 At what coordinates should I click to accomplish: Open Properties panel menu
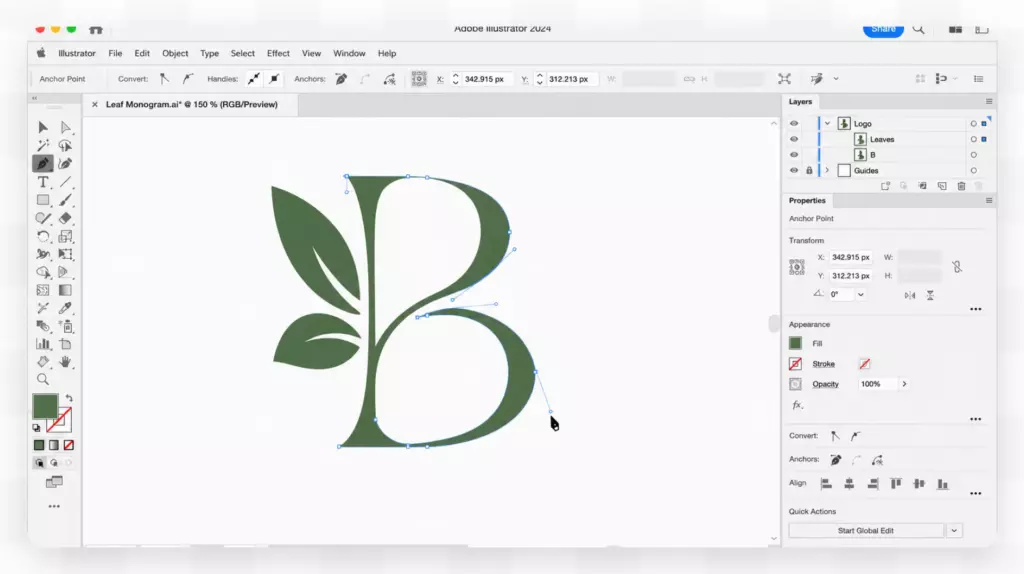pyautogui.click(x=989, y=200)
